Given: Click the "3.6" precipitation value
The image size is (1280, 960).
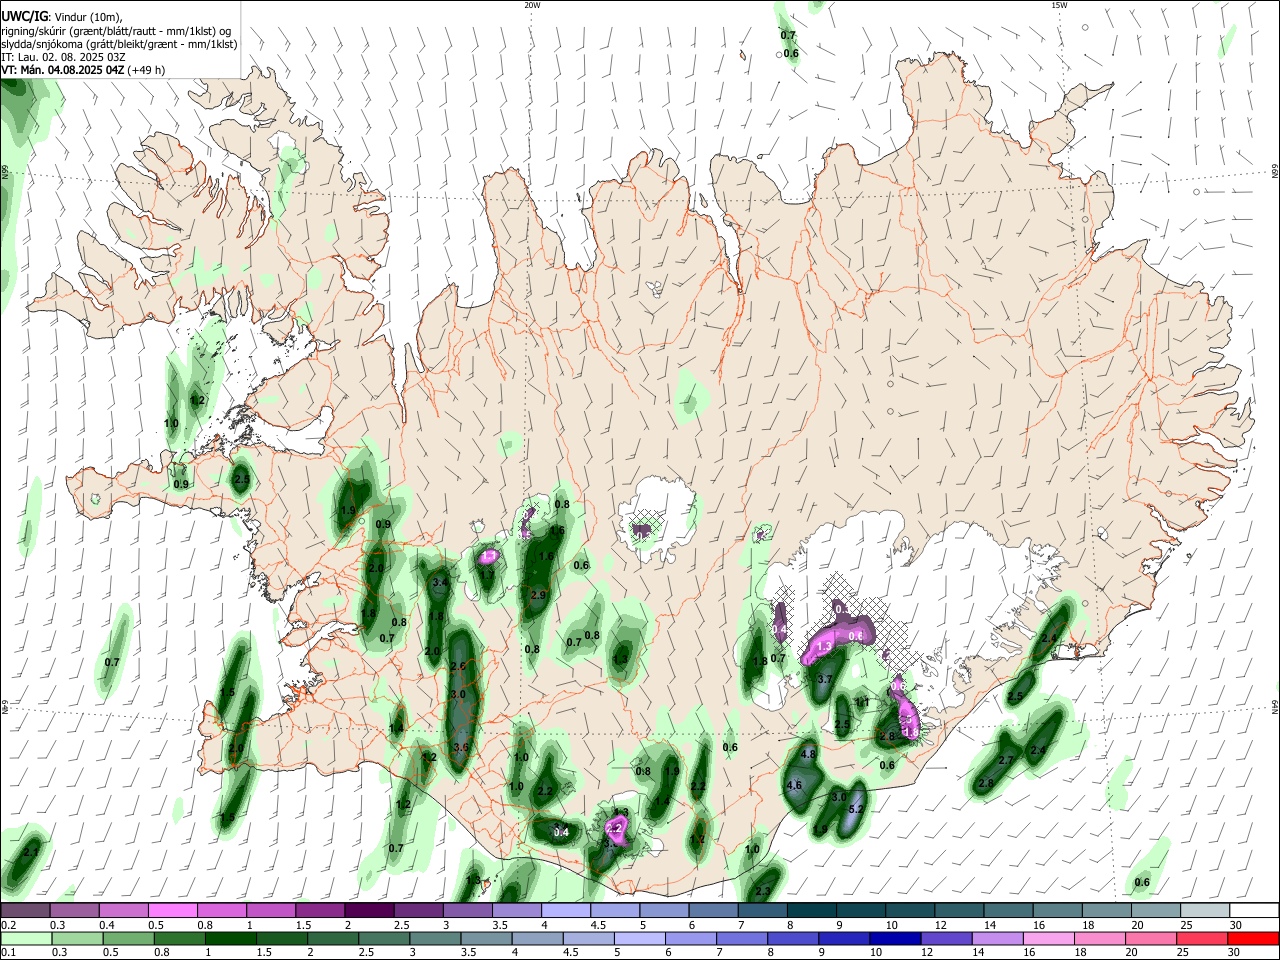Looking at the screenshot, I should click(461, 747).
